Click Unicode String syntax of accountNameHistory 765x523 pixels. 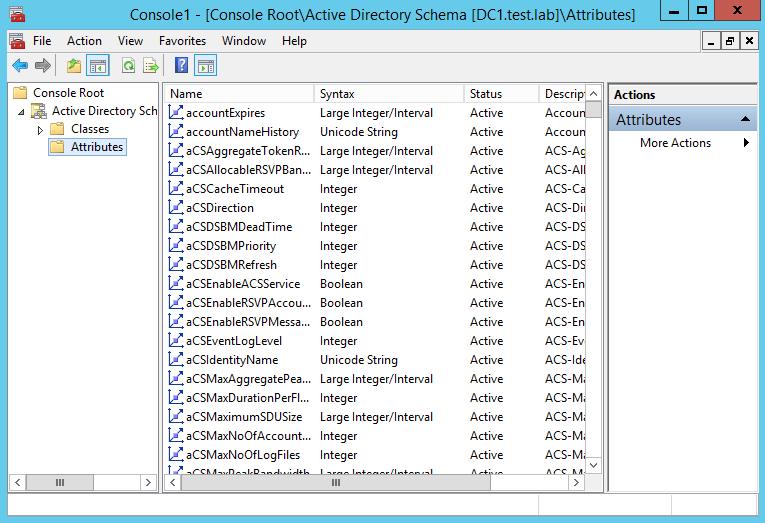359,132
